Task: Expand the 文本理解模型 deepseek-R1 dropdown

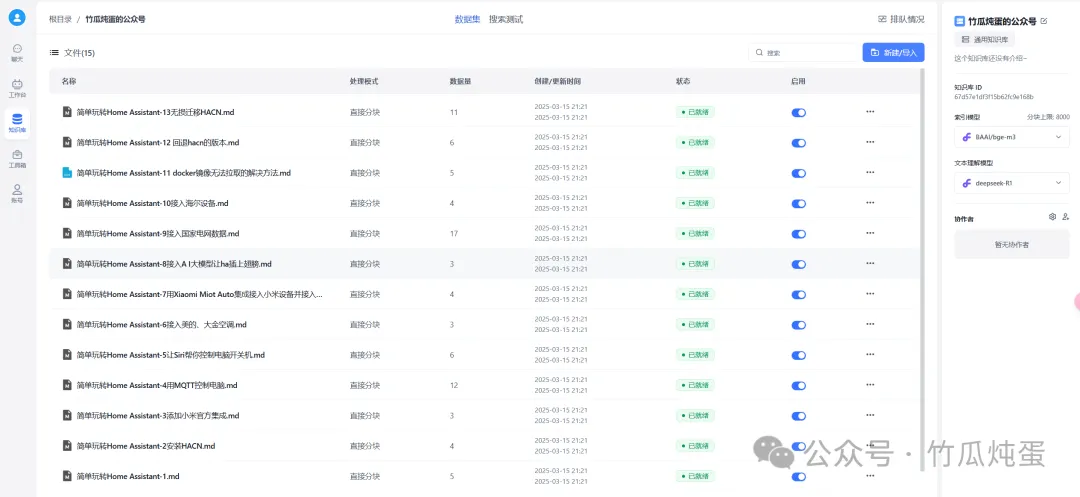Action: [1012, 183]
